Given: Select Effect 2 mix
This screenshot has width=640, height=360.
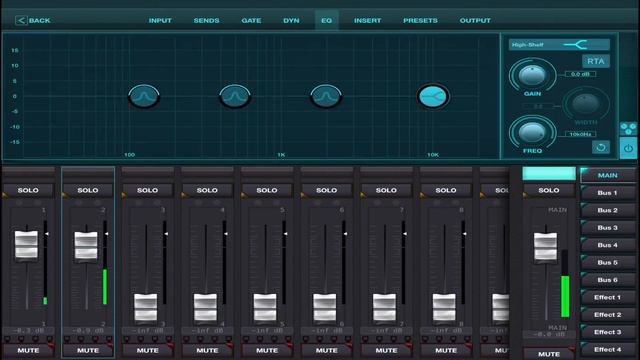Looking at the screenshot, I should (x=608, y=315).
